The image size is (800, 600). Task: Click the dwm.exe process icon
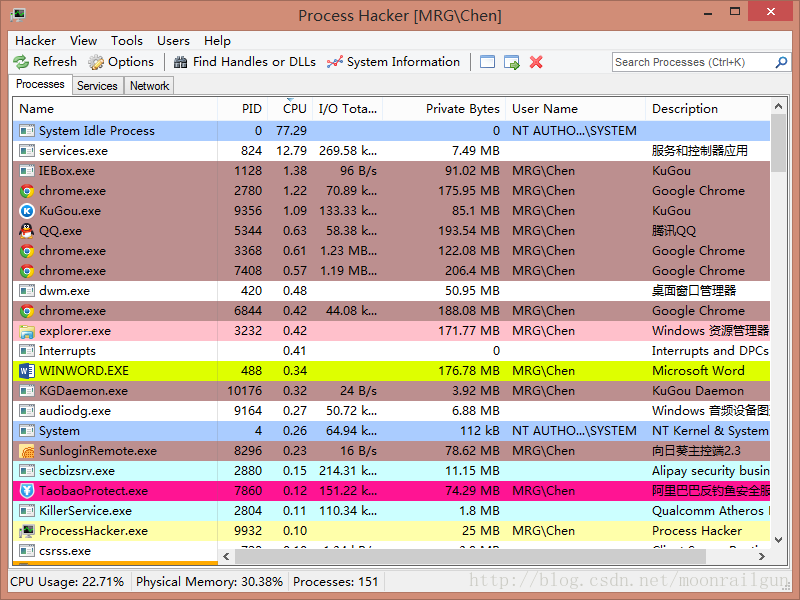pos(27,291)
